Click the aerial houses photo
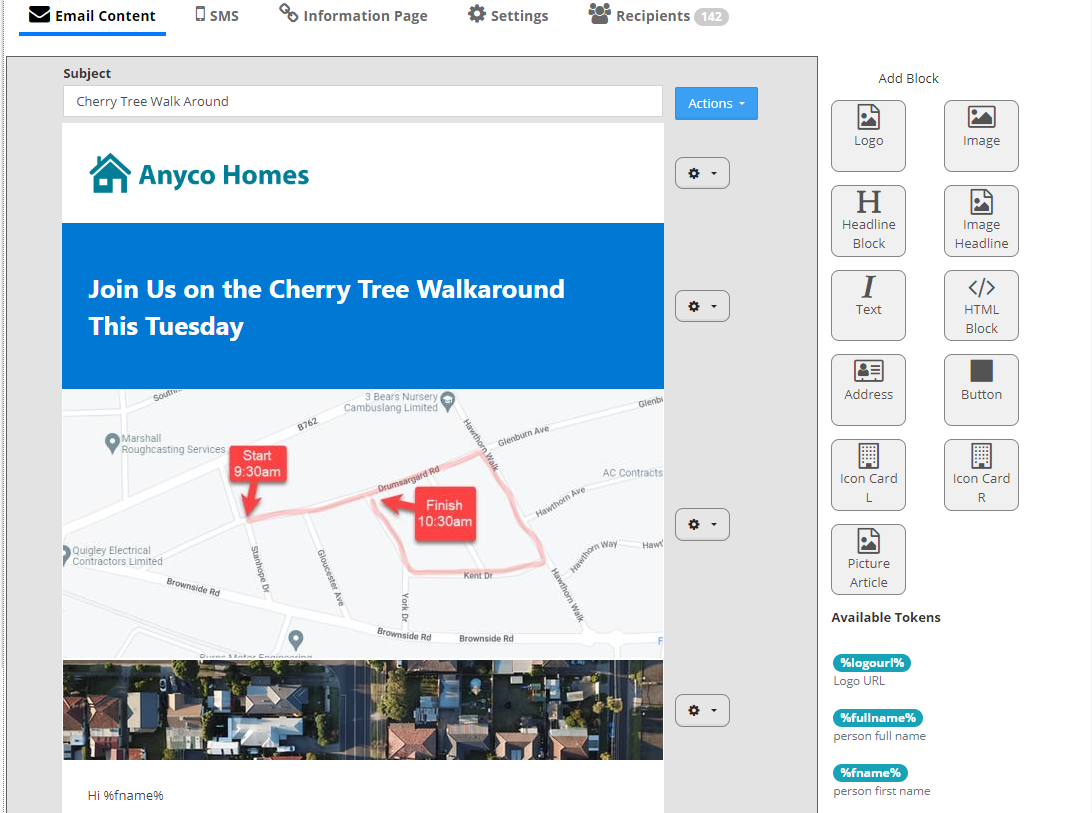The height and width of the screenshot is (813, 1092). (363, 710)
